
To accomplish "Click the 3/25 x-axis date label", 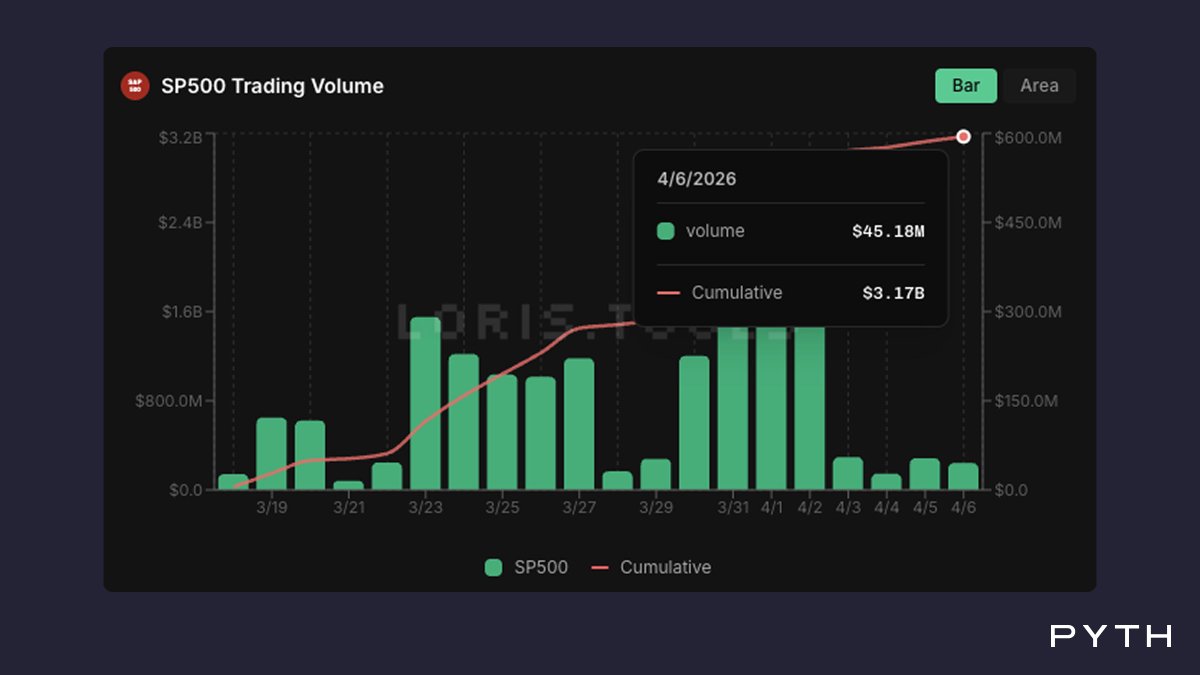I will [502, 508].
